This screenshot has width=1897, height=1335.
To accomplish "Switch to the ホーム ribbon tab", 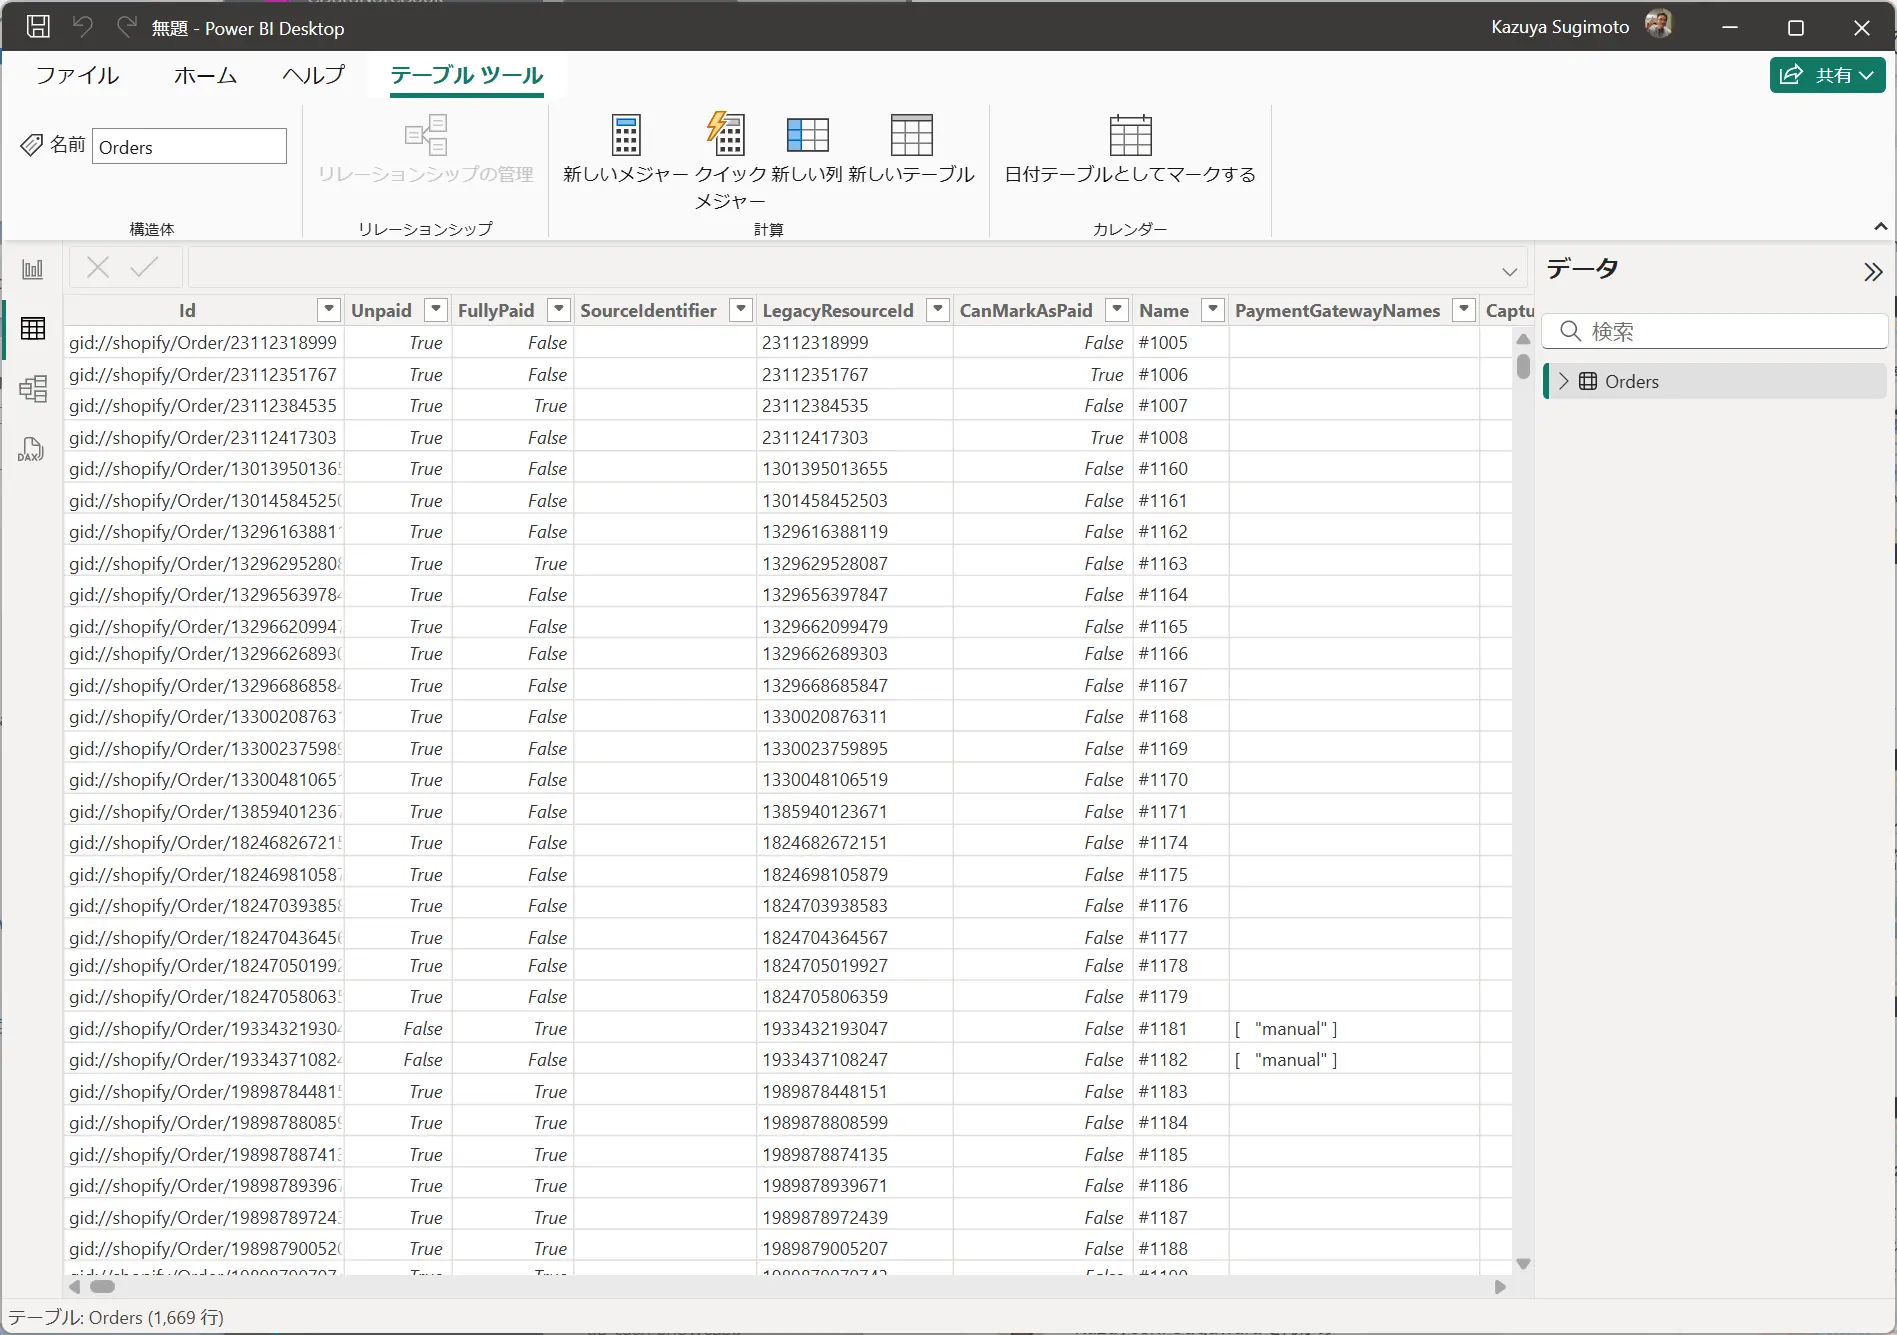I will (205, 75).
